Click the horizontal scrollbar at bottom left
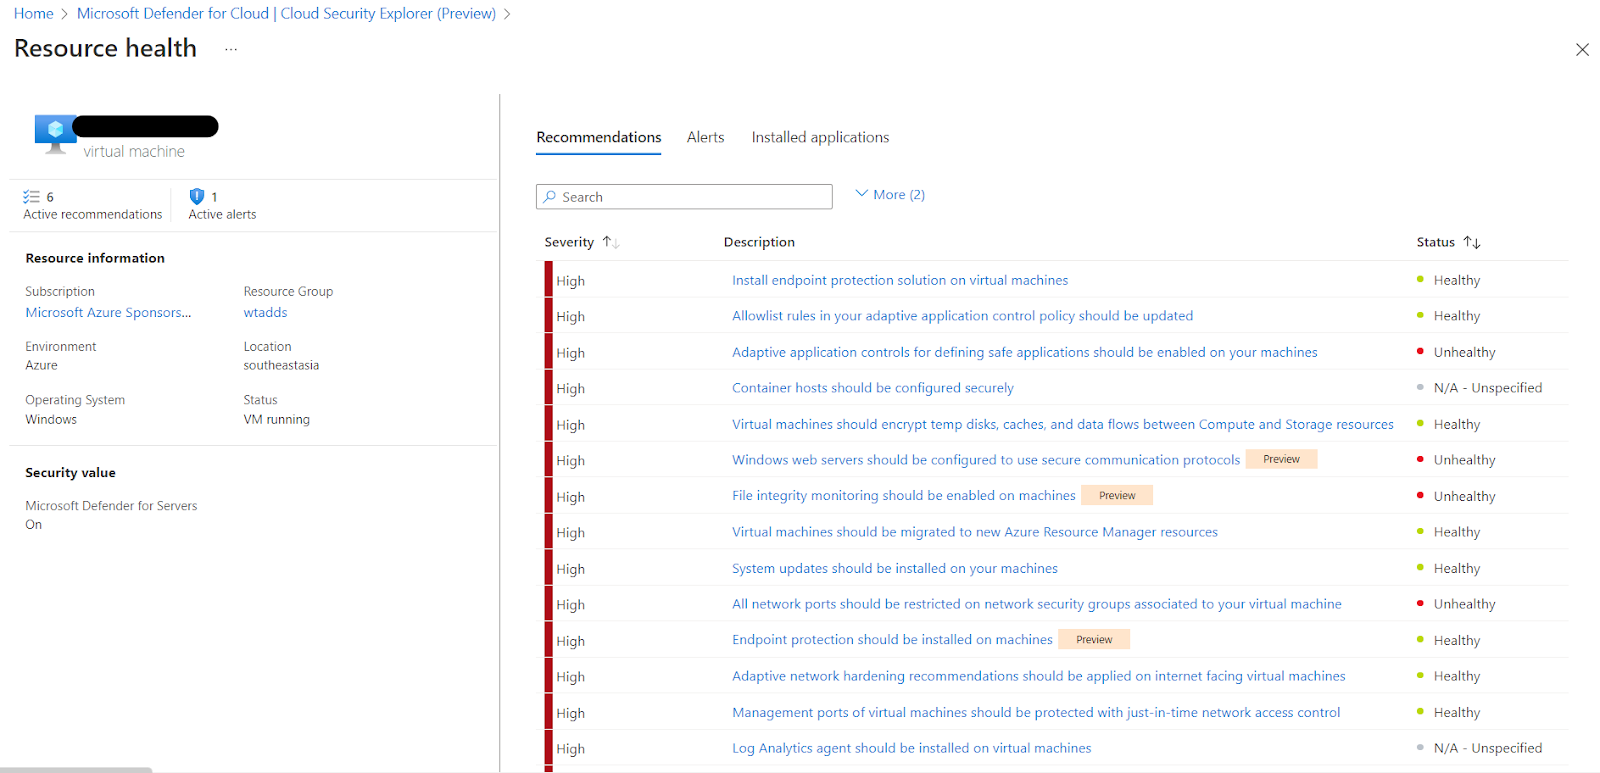 click(x=76, y=769)
